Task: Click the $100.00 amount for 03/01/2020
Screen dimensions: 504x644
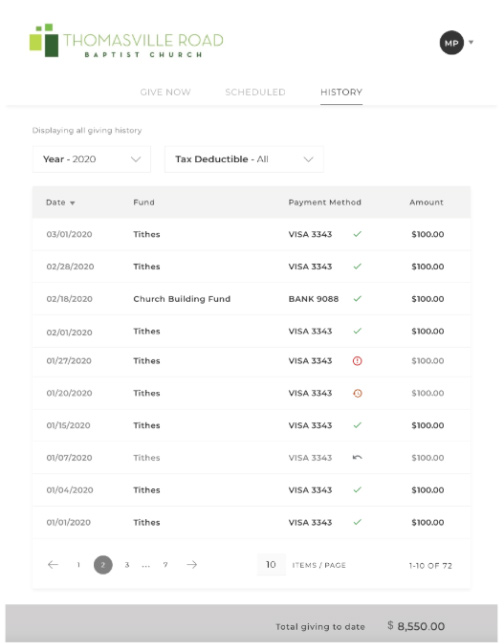Action: pos(428,234)
